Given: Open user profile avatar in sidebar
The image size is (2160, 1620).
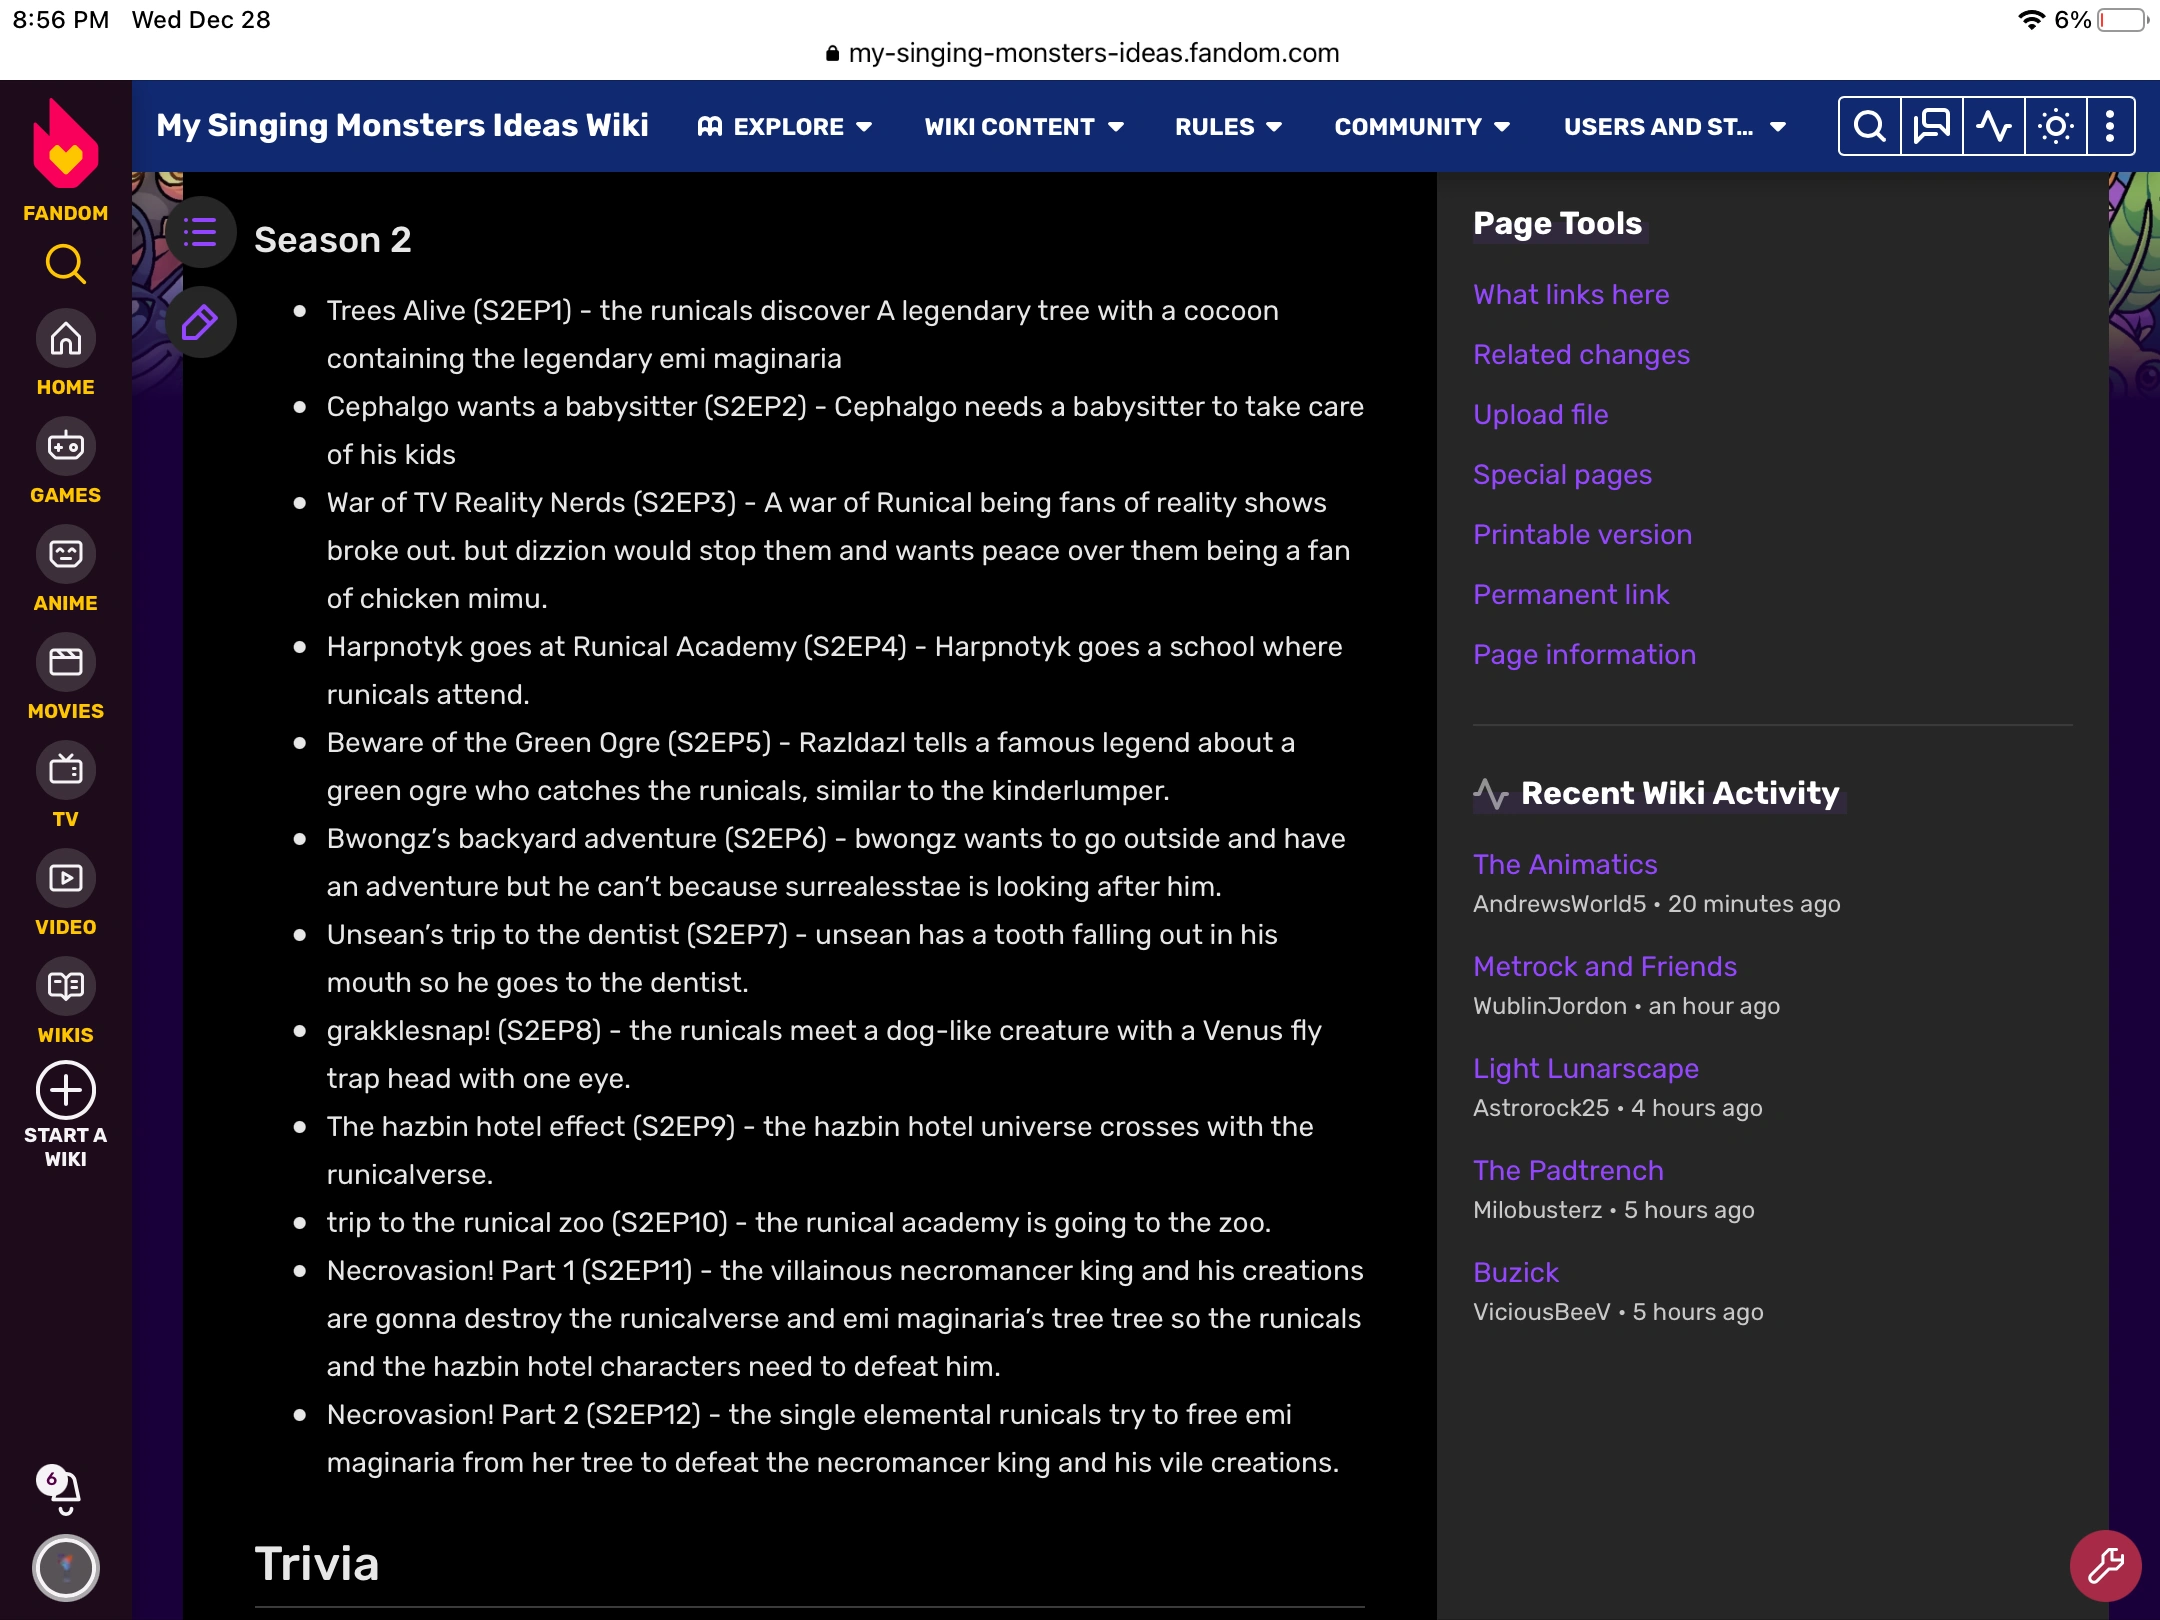Looking at the screenshot, I should (x=65, y=1567).
